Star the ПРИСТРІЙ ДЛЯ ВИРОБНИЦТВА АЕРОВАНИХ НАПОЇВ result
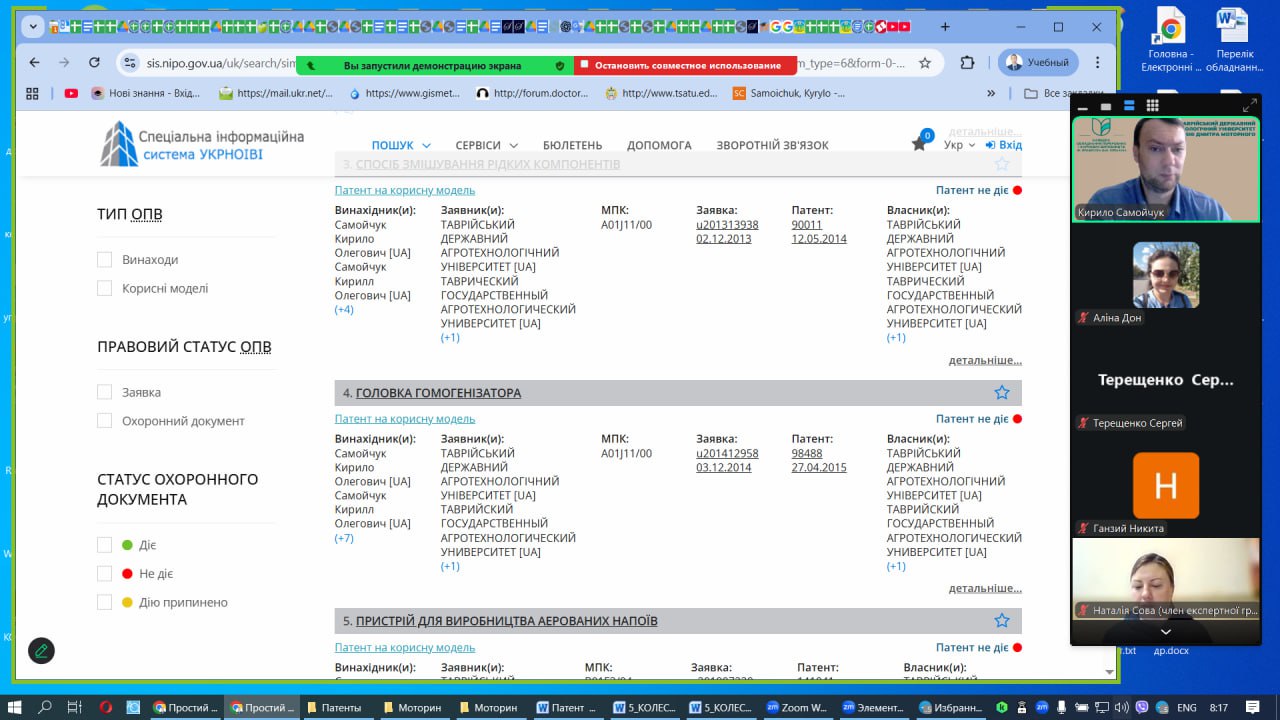Screen dimensions: 1280x720 coord(1001,621)
